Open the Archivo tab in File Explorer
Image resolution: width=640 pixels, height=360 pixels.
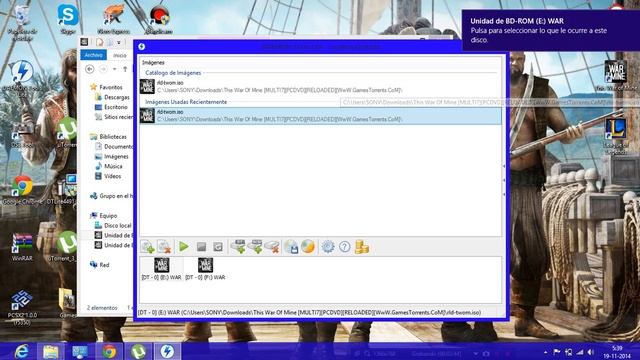tap(93, 55)
